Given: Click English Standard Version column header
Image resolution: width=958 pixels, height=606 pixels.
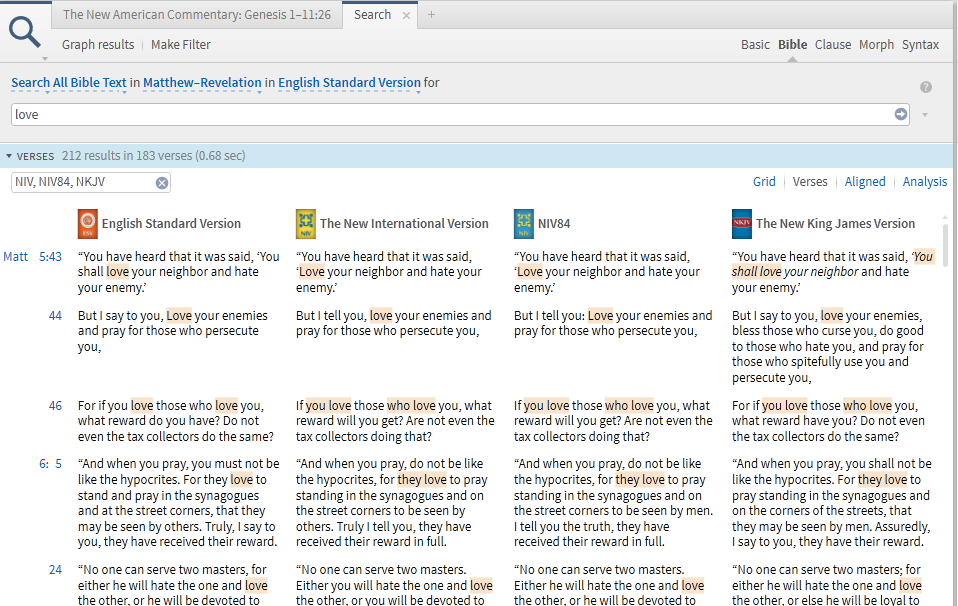Looking at the screenshot, I should 171,224.
